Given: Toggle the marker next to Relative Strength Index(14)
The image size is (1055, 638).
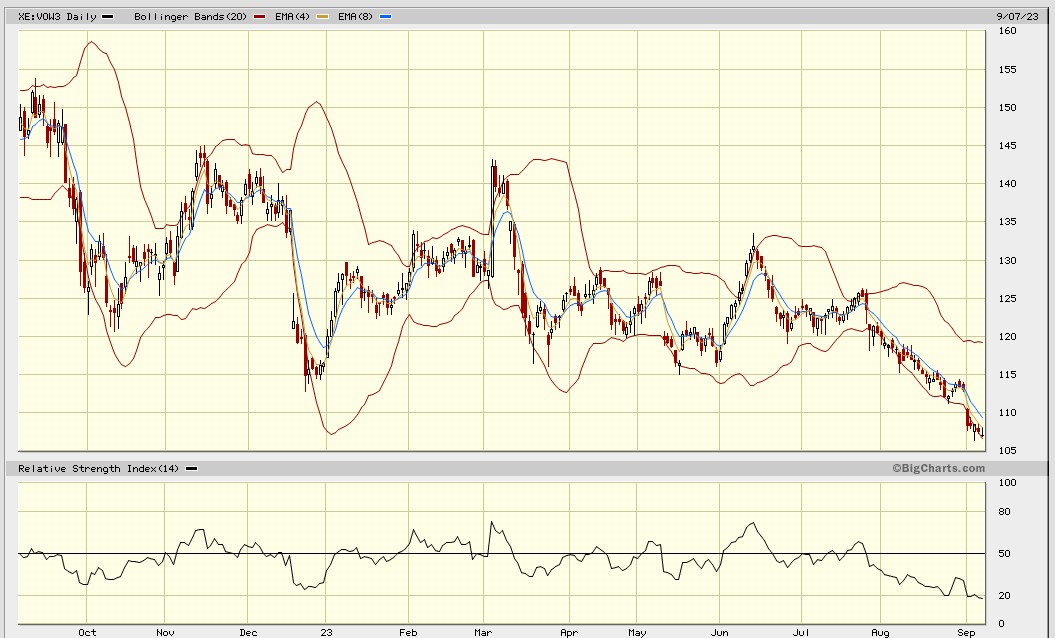Looking at the screenshot, I should point(193,468).
